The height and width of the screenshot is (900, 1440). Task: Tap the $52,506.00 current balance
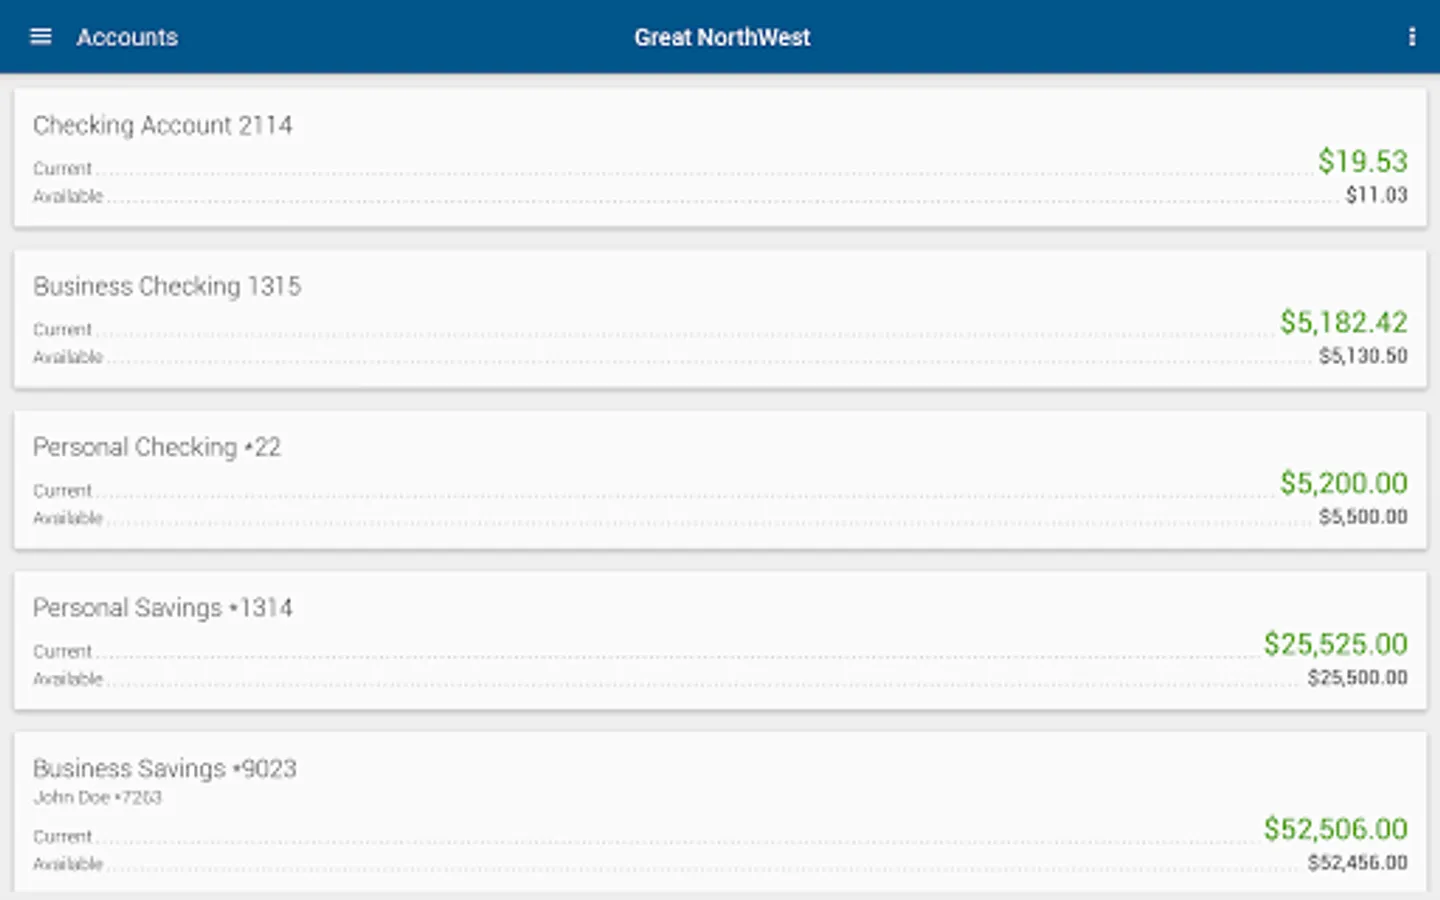[1335, 829]
